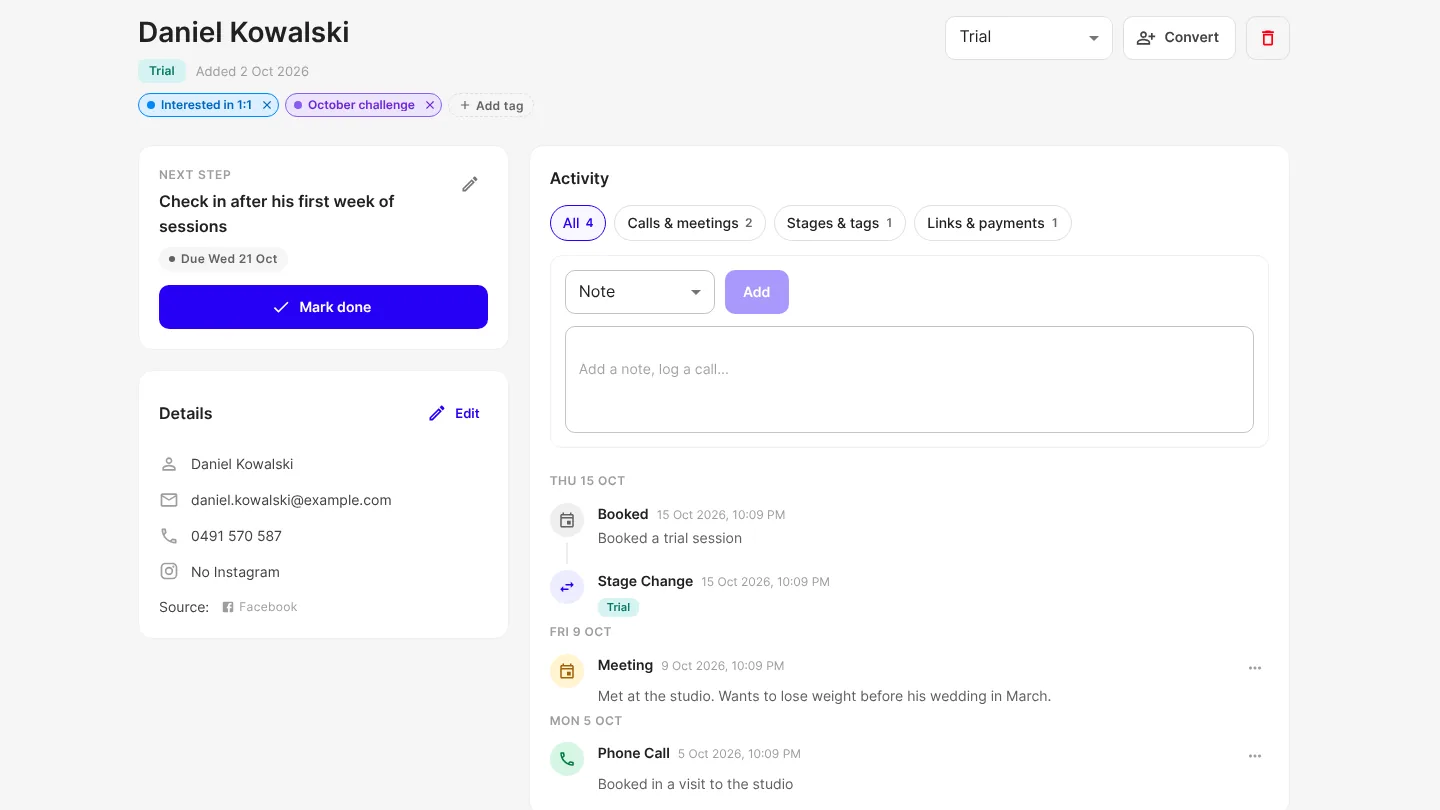This screenshot has width=1440, height=810.
Task: Click 'Booked a trial session' text
Action: [x=670, y=538]
